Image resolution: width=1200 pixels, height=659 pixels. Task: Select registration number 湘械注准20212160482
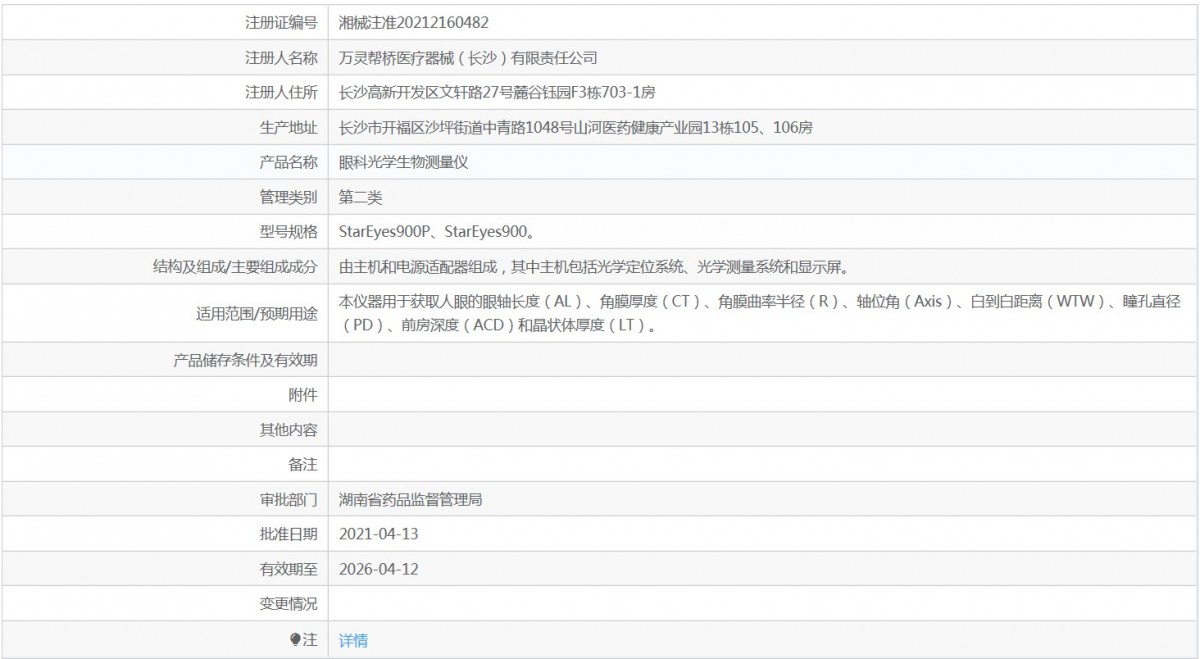(414, 22)
